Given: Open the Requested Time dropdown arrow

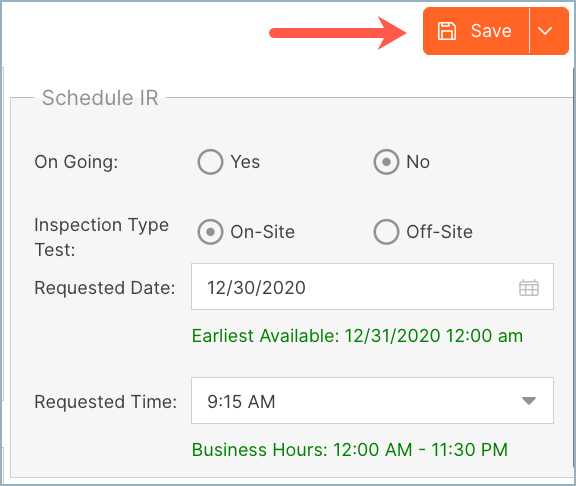Looking at the screenshot, I should pos(529,400).
